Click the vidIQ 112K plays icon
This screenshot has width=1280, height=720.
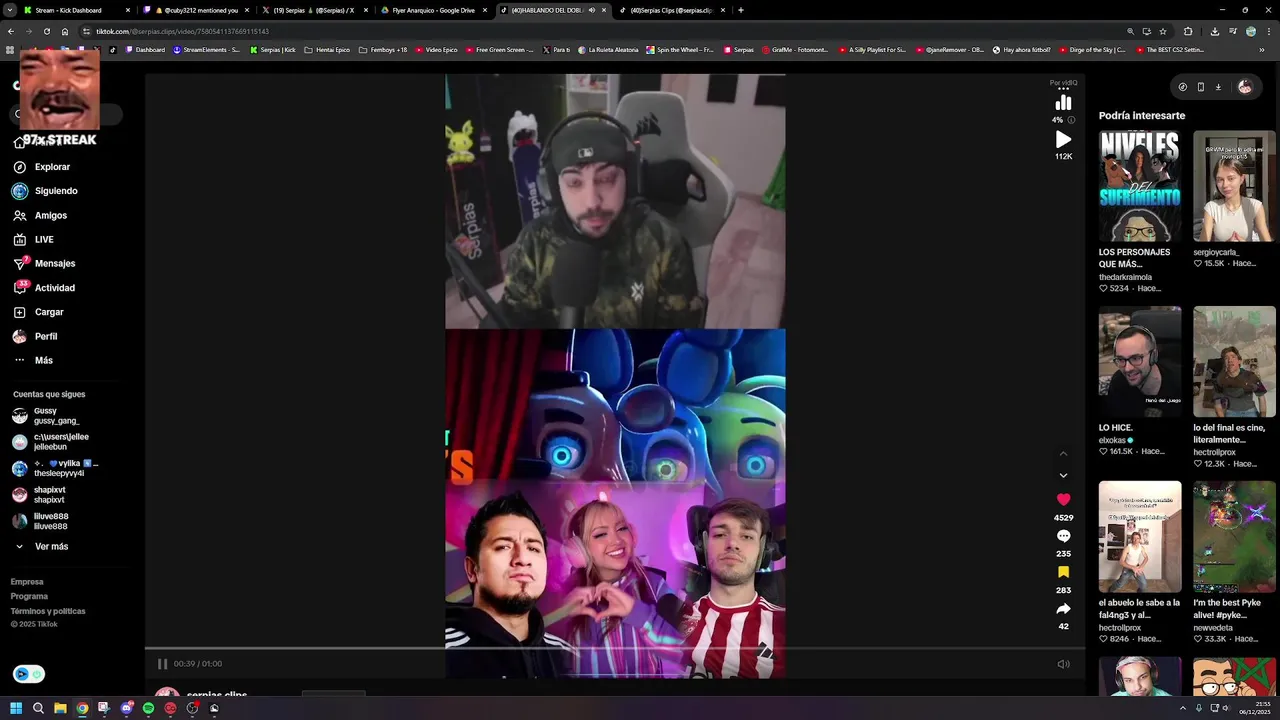(1063, 140)
